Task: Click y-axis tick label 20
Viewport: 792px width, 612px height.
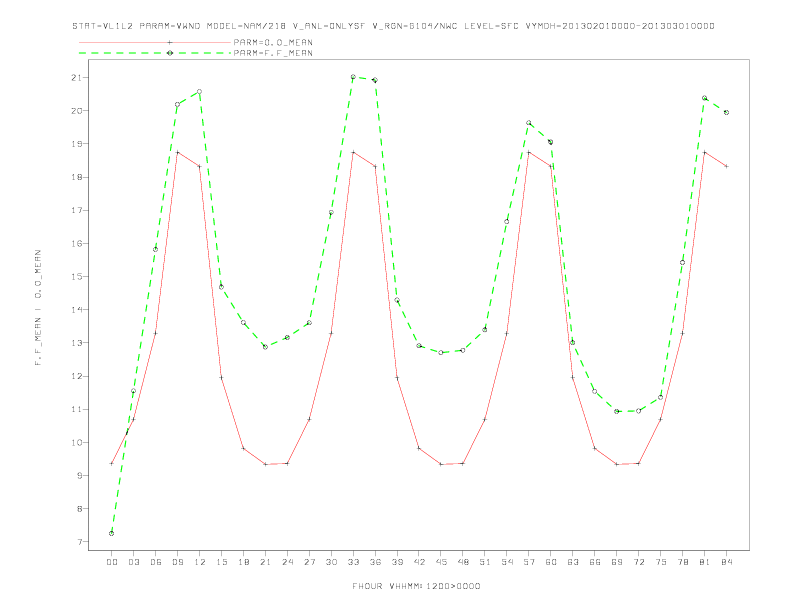Action: pos(76,111)
